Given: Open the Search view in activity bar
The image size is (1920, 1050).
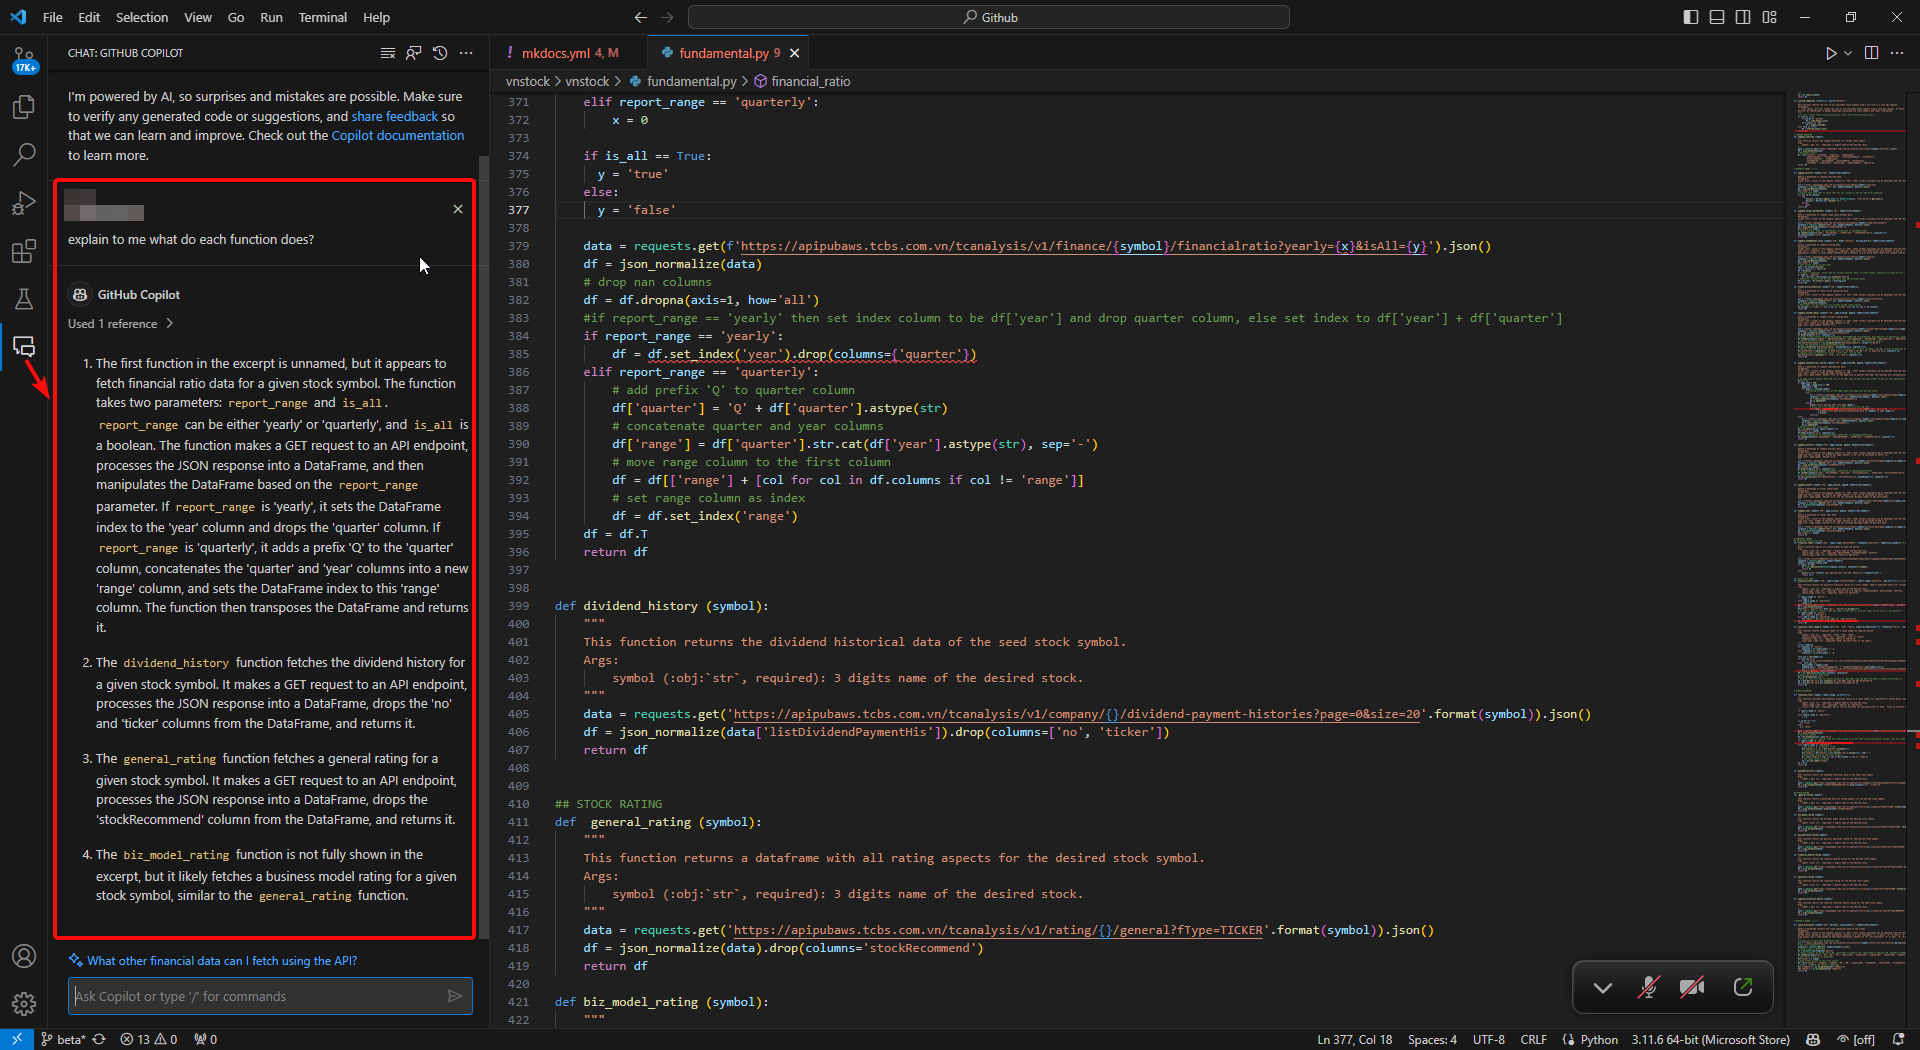Looking at the screenshot, I should pyautogui.click(x=24, y=155).
